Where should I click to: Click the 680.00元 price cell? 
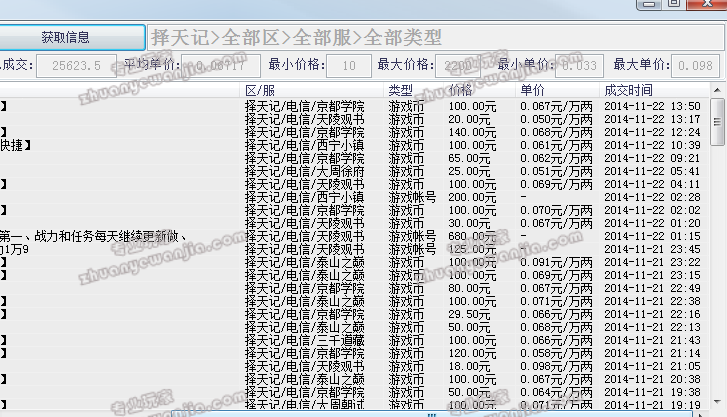472,236
